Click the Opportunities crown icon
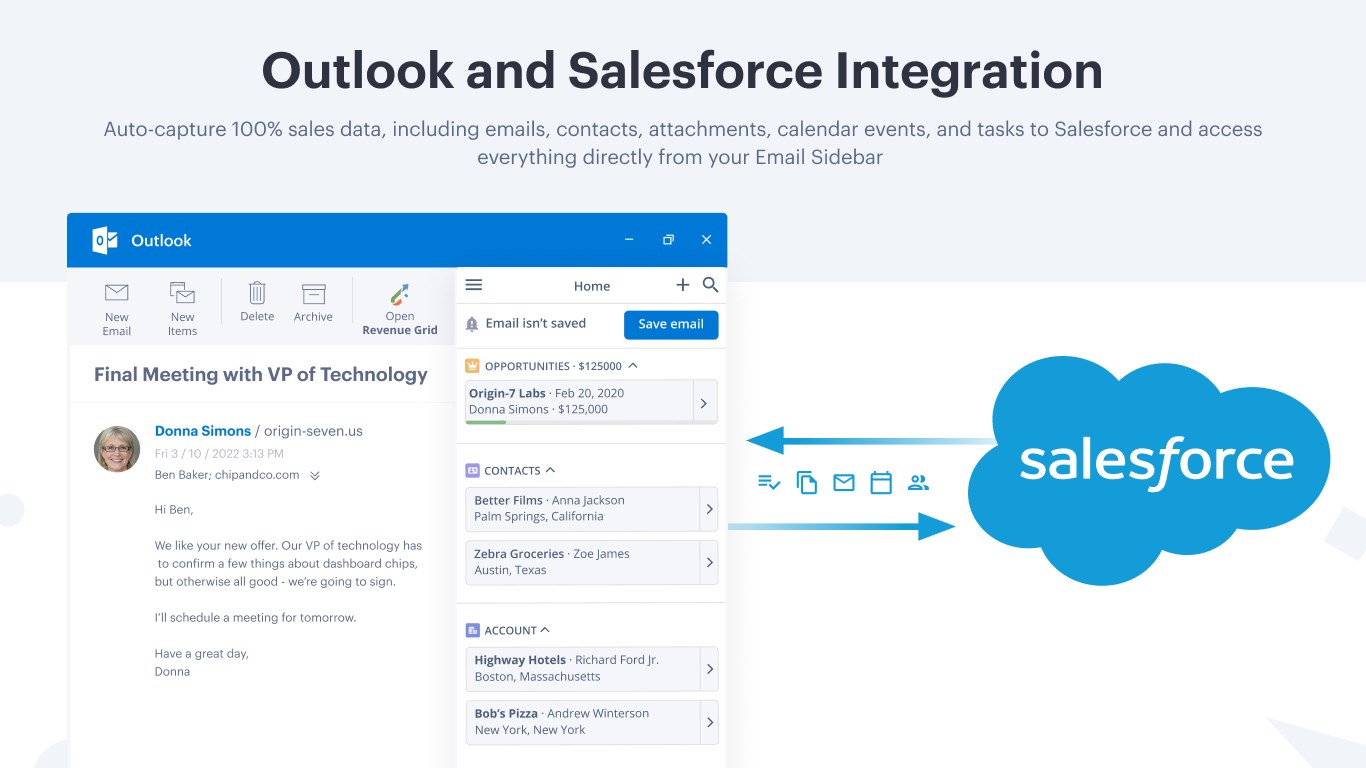Screen dimensions: 1366x768 click(x=473, y=366)
